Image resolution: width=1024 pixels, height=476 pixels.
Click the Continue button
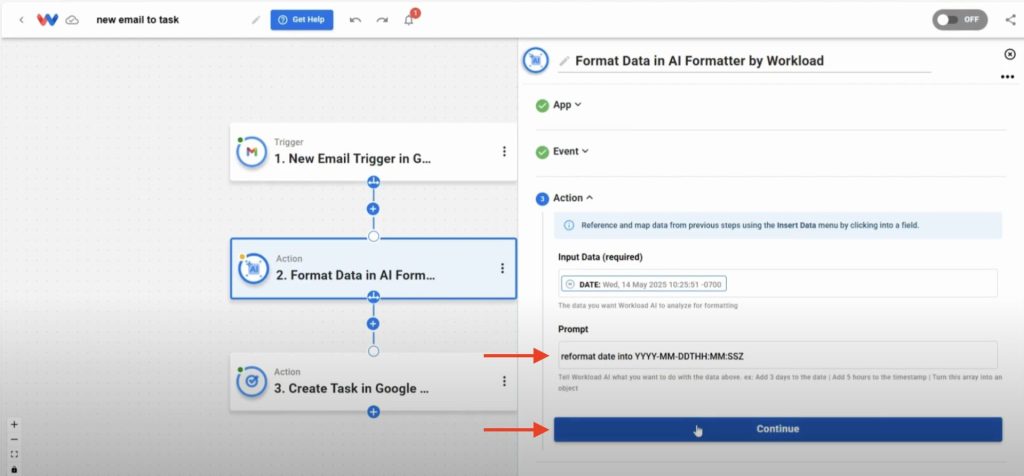tap(778, 429)
